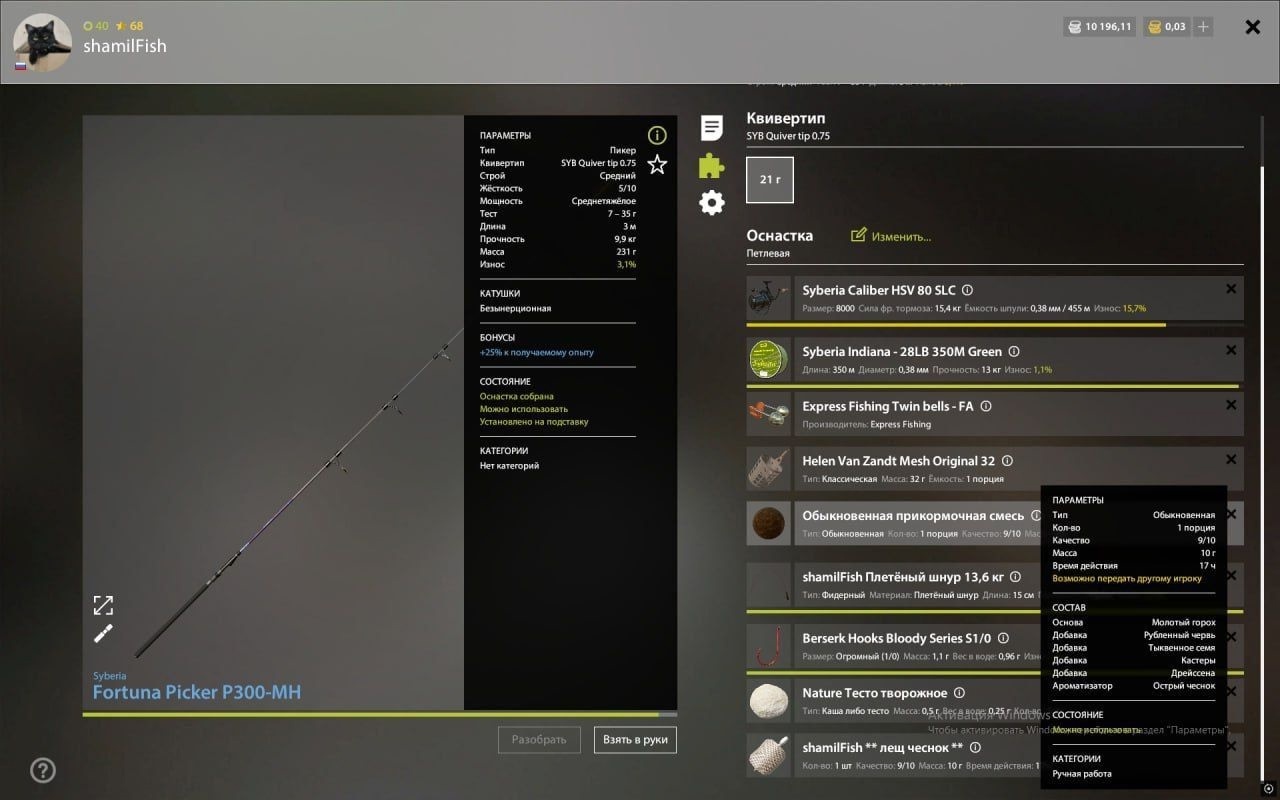Click the small round icon at bottom-right corner

pyautogui.click(x=1268, y=788)
